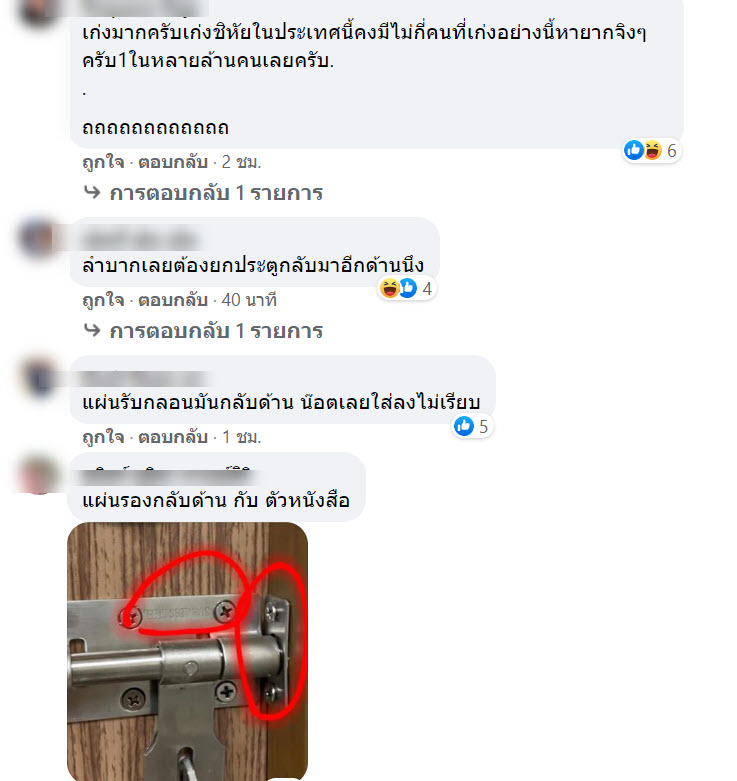Reply to the comment posted 40 นาที ago
The width and height of the screenshot is (737, 781).
pos(173,300)
